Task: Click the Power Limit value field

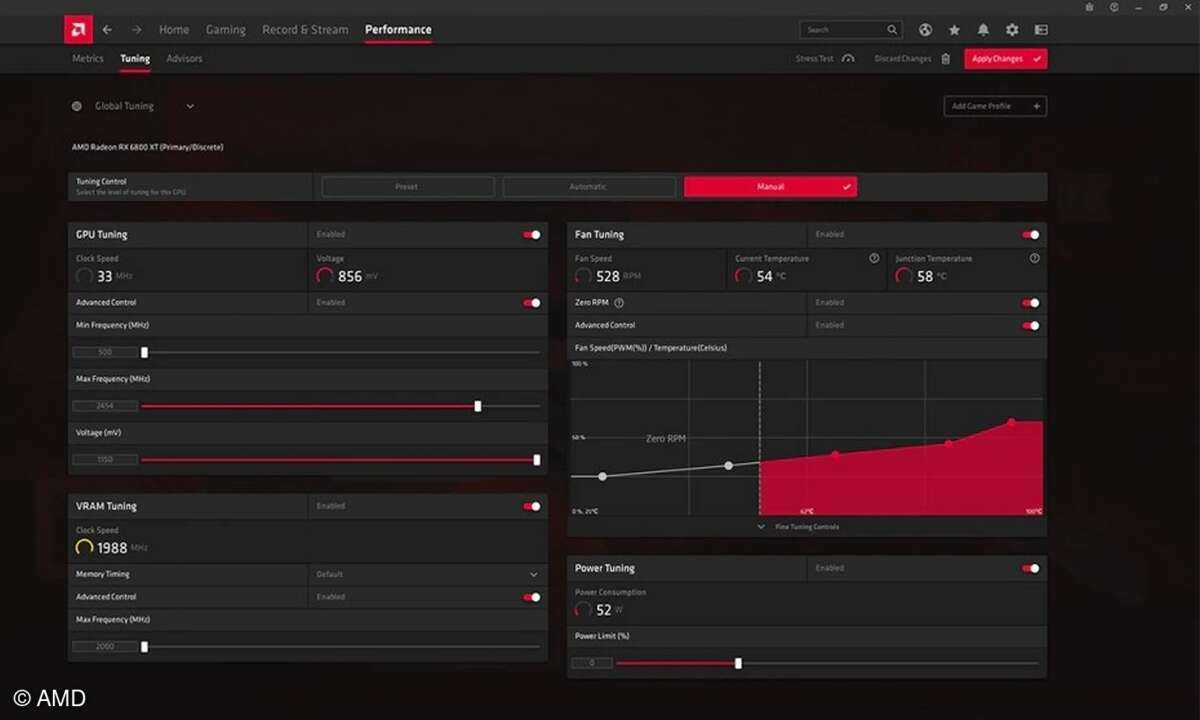Action: 592,663
